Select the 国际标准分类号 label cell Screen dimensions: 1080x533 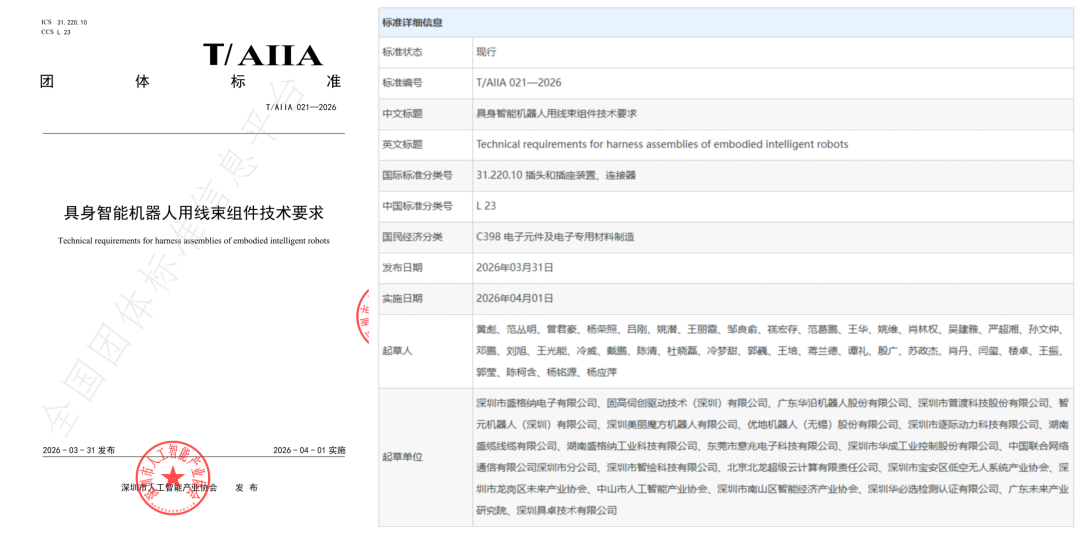(425, 176)
